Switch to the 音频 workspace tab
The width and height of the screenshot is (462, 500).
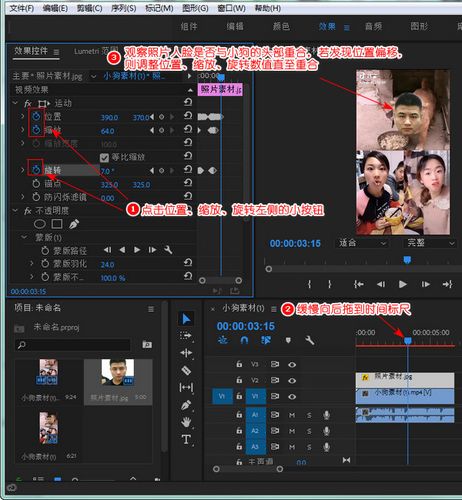[x=373, y=26]
